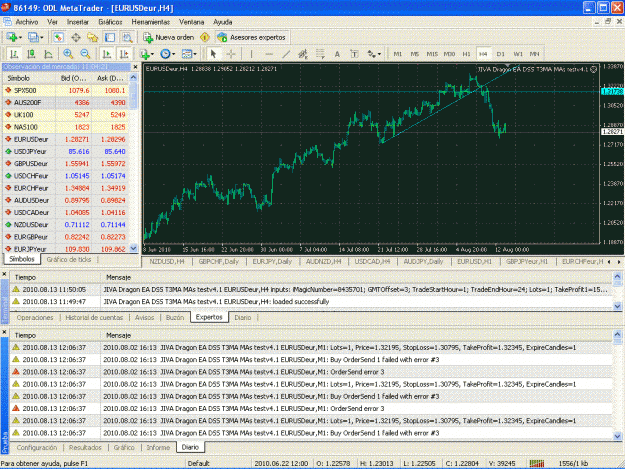The width and height of the screenshot is (625, 469).
Task: Switch chart to M1 timeframe
Action: pyautogui.click(x=398, y=54)
